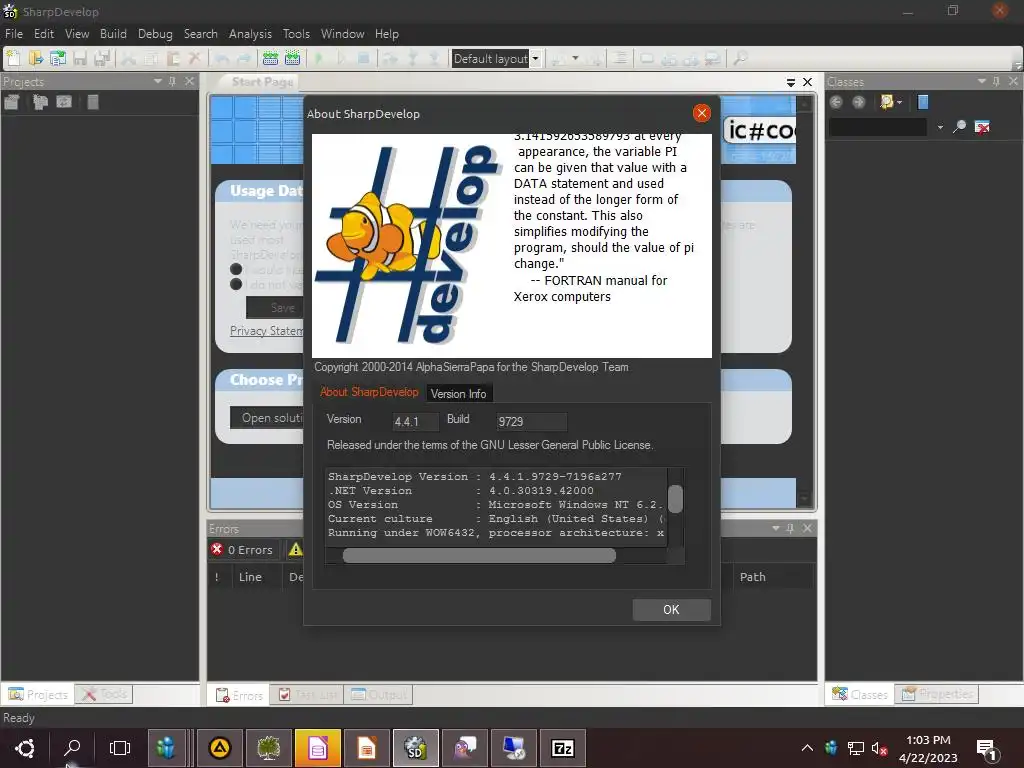Click the Line column header in Errors
This screenshot has height=768, width=1024.
pyautogui.click(x=250, y=577)
